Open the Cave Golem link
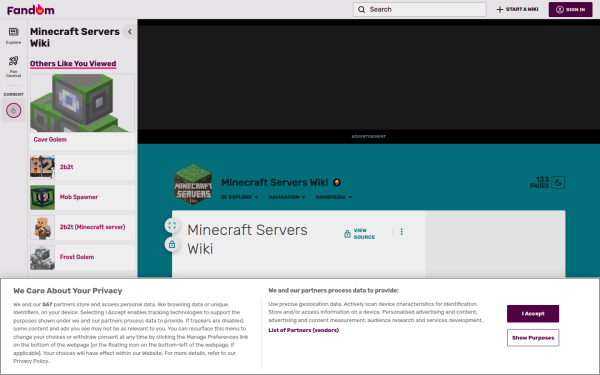This screenshot has height=375, width=600. pyautogui.click(x=50, y=140)
